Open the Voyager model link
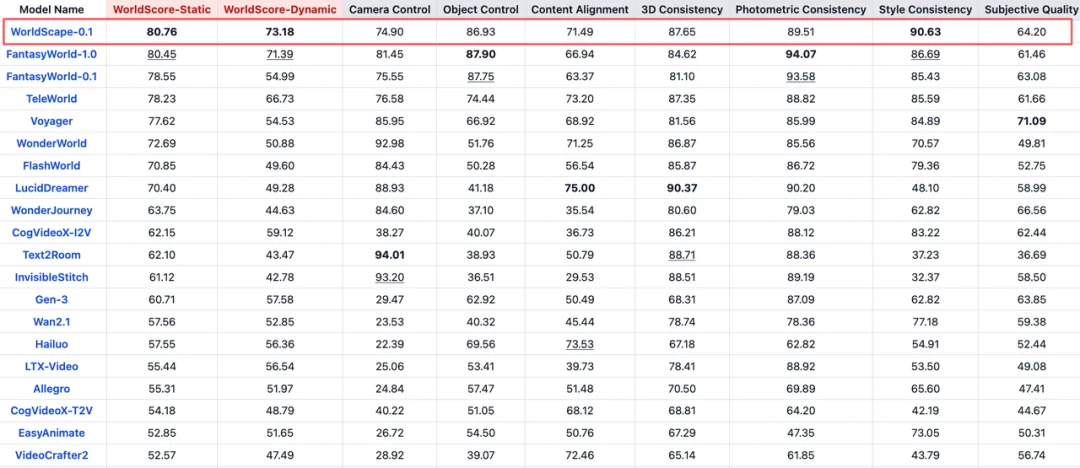The width and height of the screenshot is (1080, 468). pyautogui.click(x=52, y=121)
